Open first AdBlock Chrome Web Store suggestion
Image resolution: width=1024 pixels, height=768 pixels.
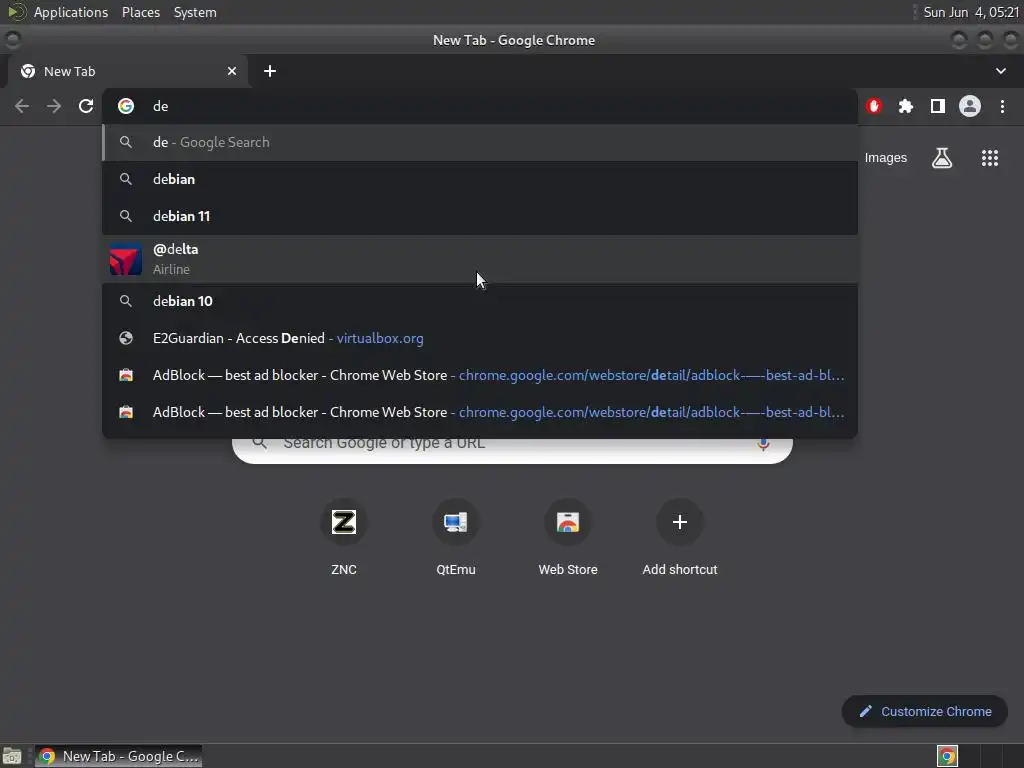click(x=480, y=376)
